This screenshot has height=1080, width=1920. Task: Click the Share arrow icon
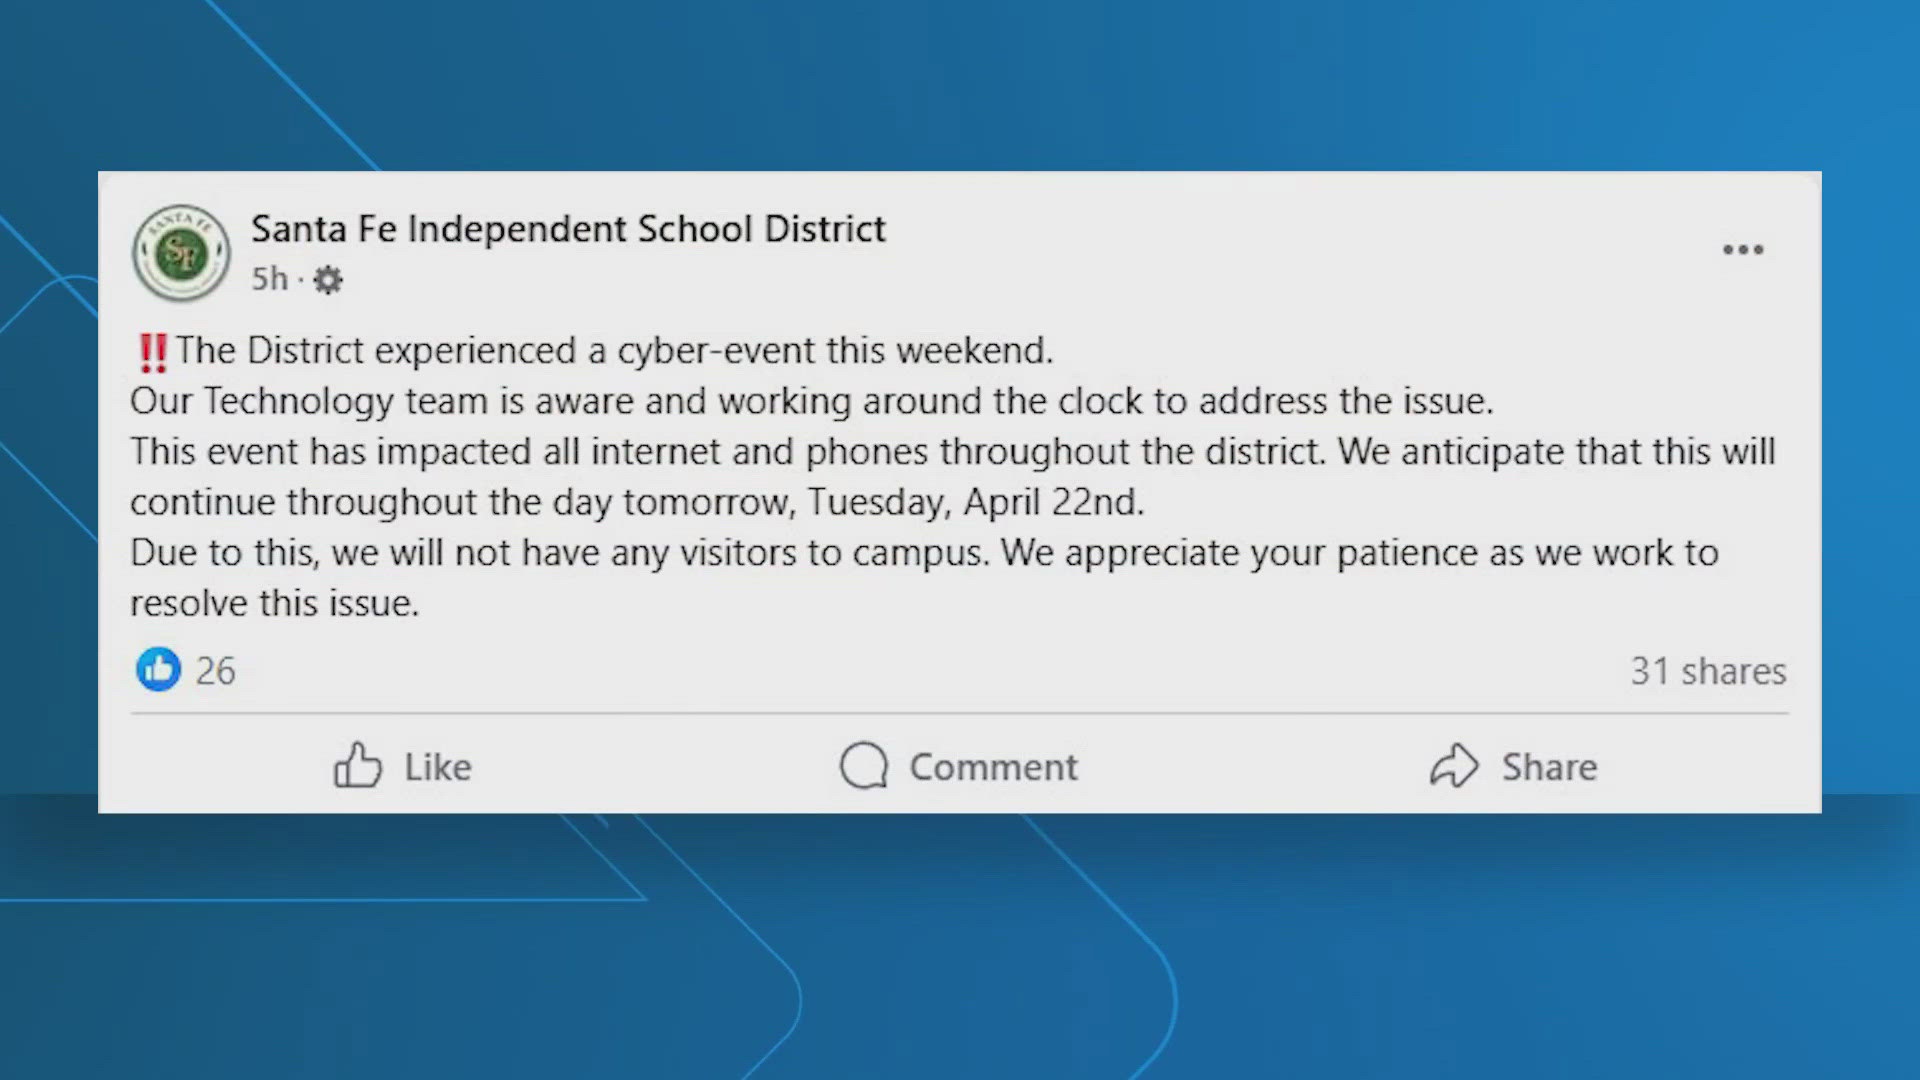(1456, 766)
